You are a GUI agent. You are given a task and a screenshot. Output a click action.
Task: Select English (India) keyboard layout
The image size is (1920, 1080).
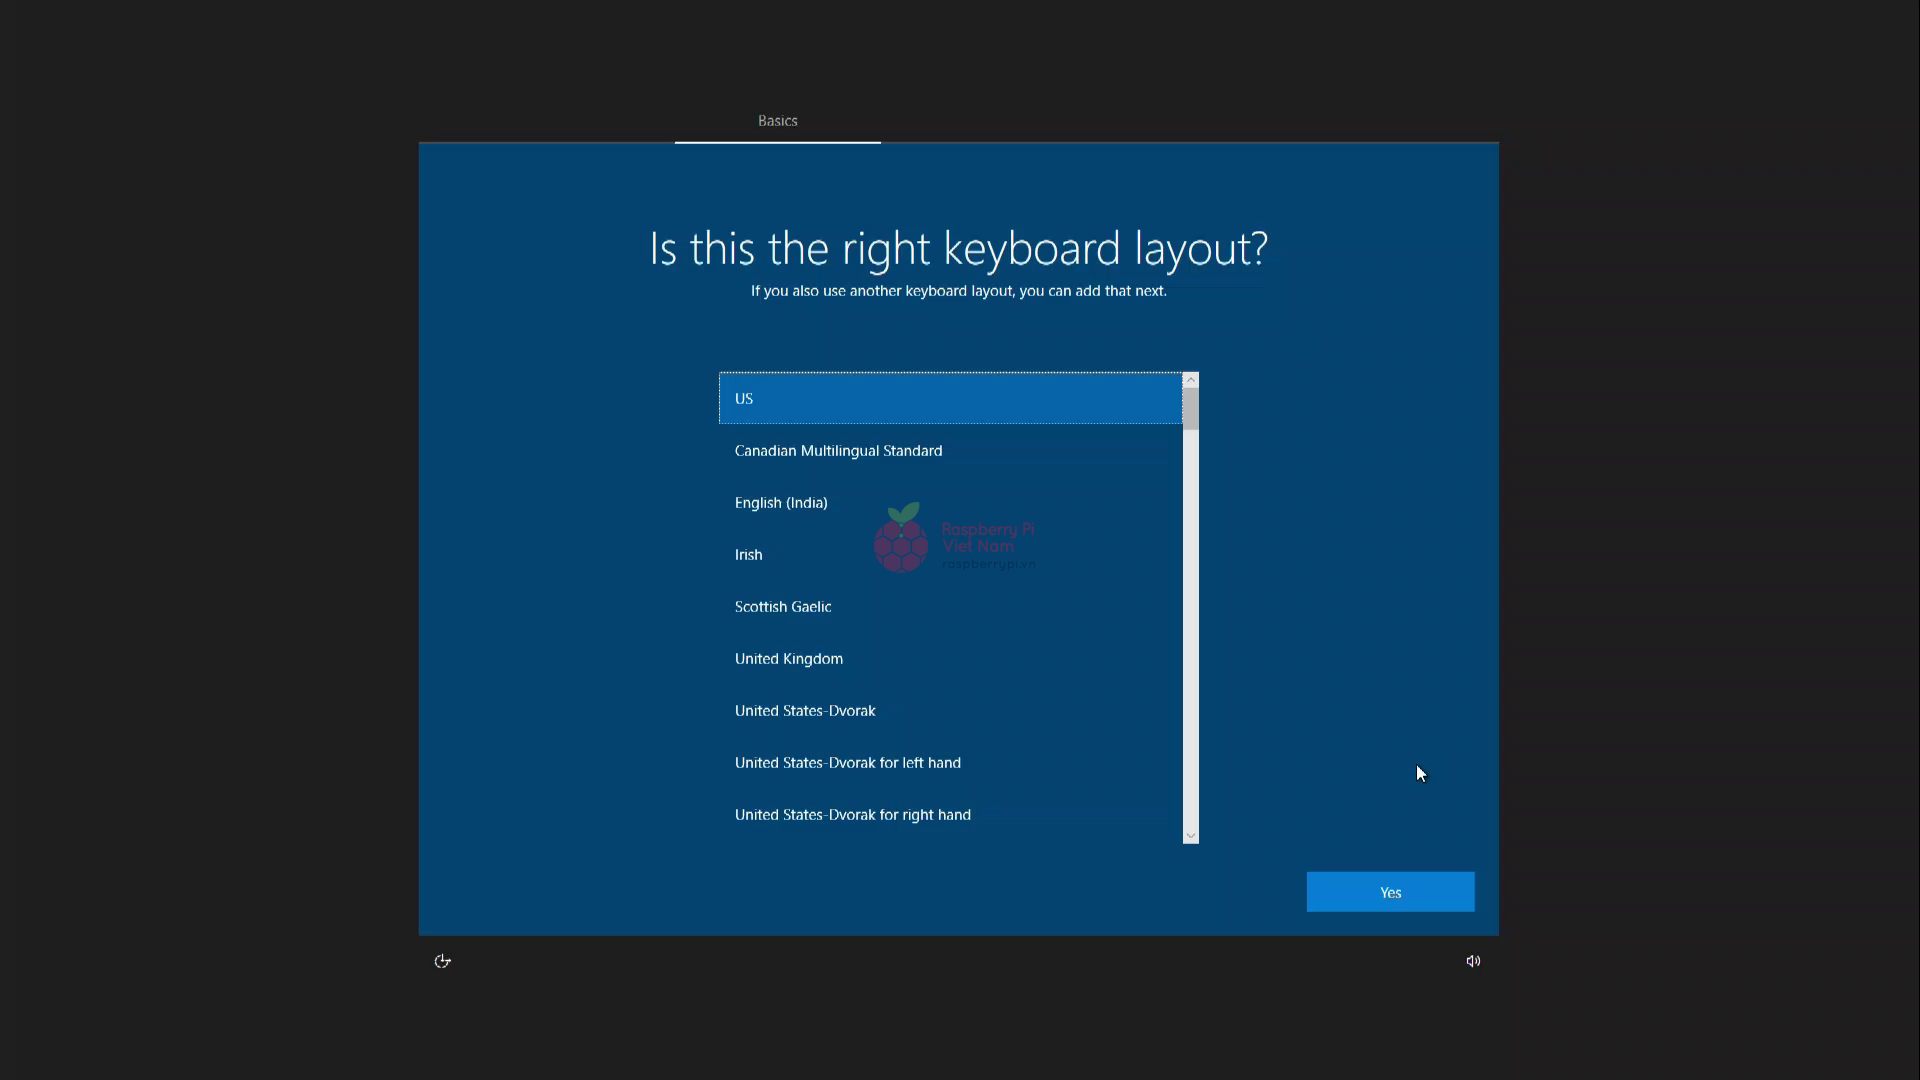tap(780, 503)
